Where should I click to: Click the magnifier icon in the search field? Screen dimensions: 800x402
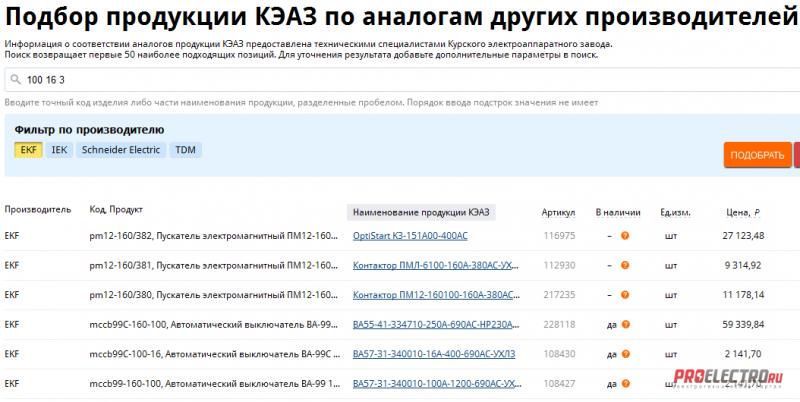pos(16,80)
